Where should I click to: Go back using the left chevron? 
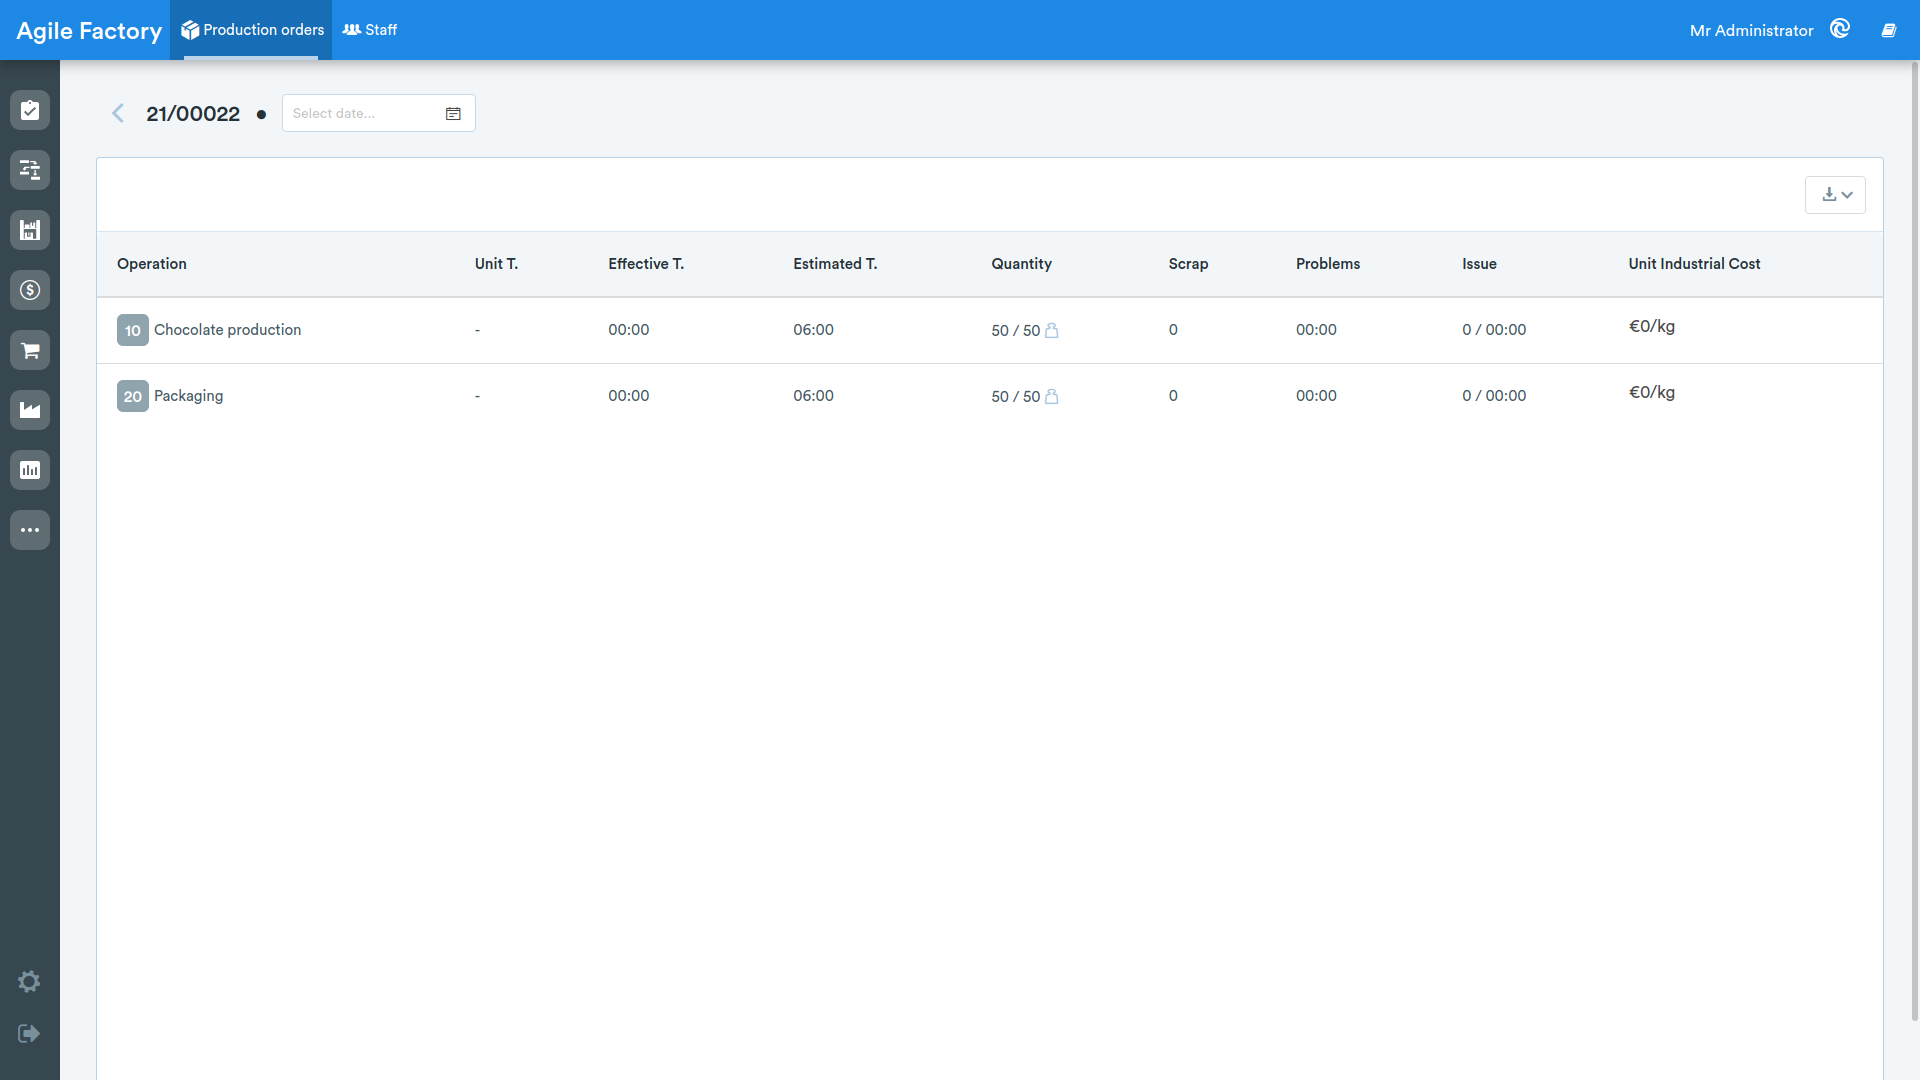point(118,113)
